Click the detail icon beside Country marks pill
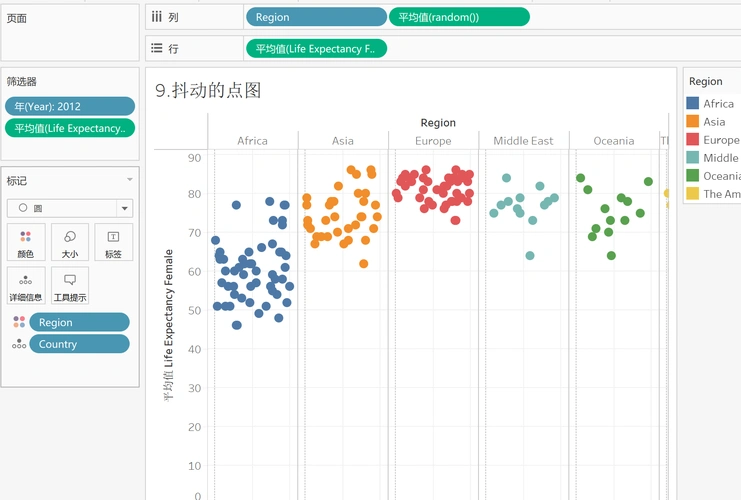This screenshot has height=500, width=741. click(19, 344)
